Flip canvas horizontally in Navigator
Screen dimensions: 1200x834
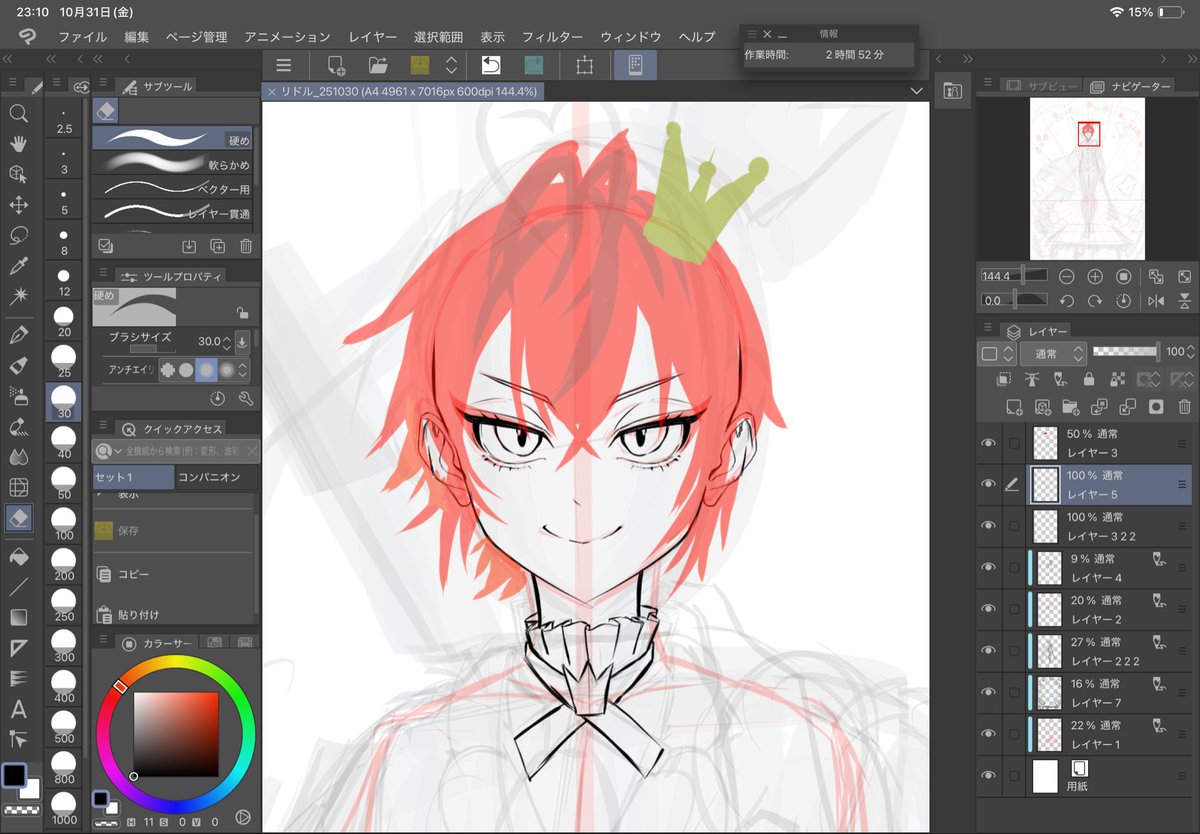coord(1156,300)
